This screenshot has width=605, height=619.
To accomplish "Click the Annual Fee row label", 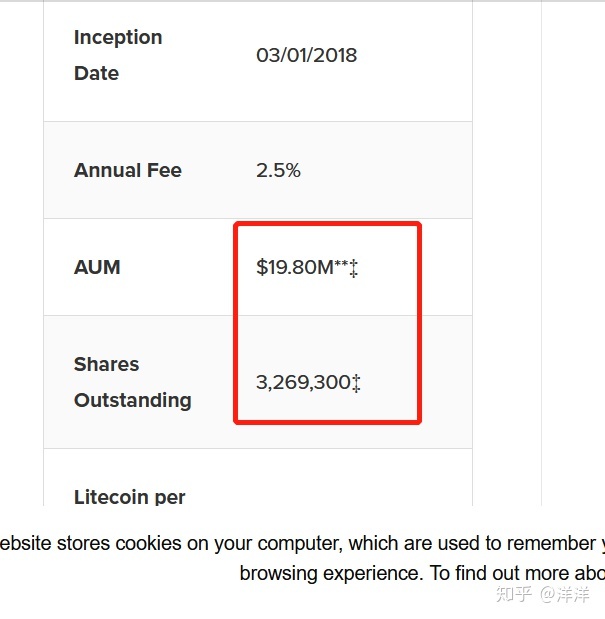I will click(x=128, y=171).
